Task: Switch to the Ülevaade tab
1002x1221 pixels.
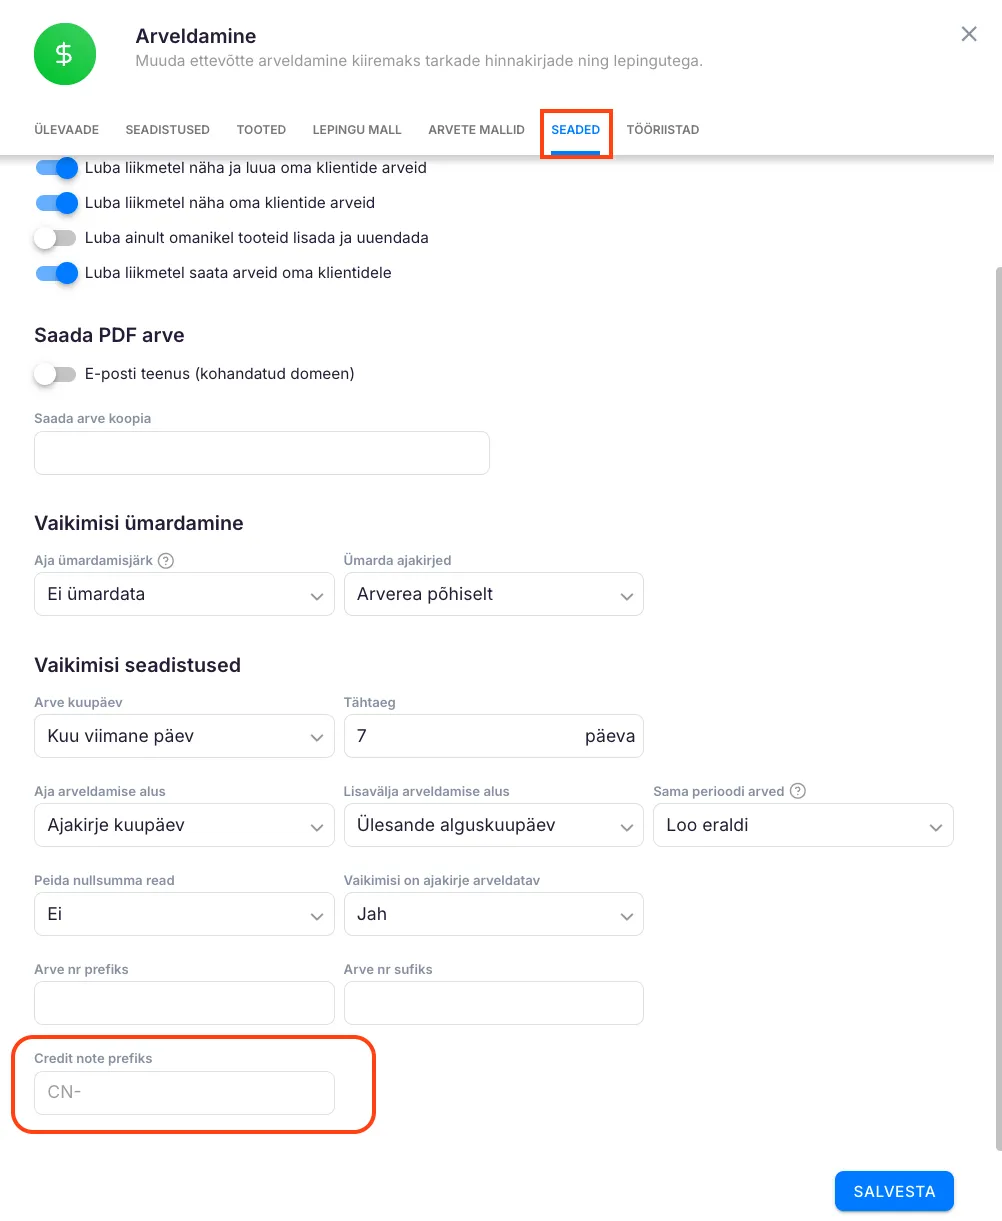Action: [66, 130]
